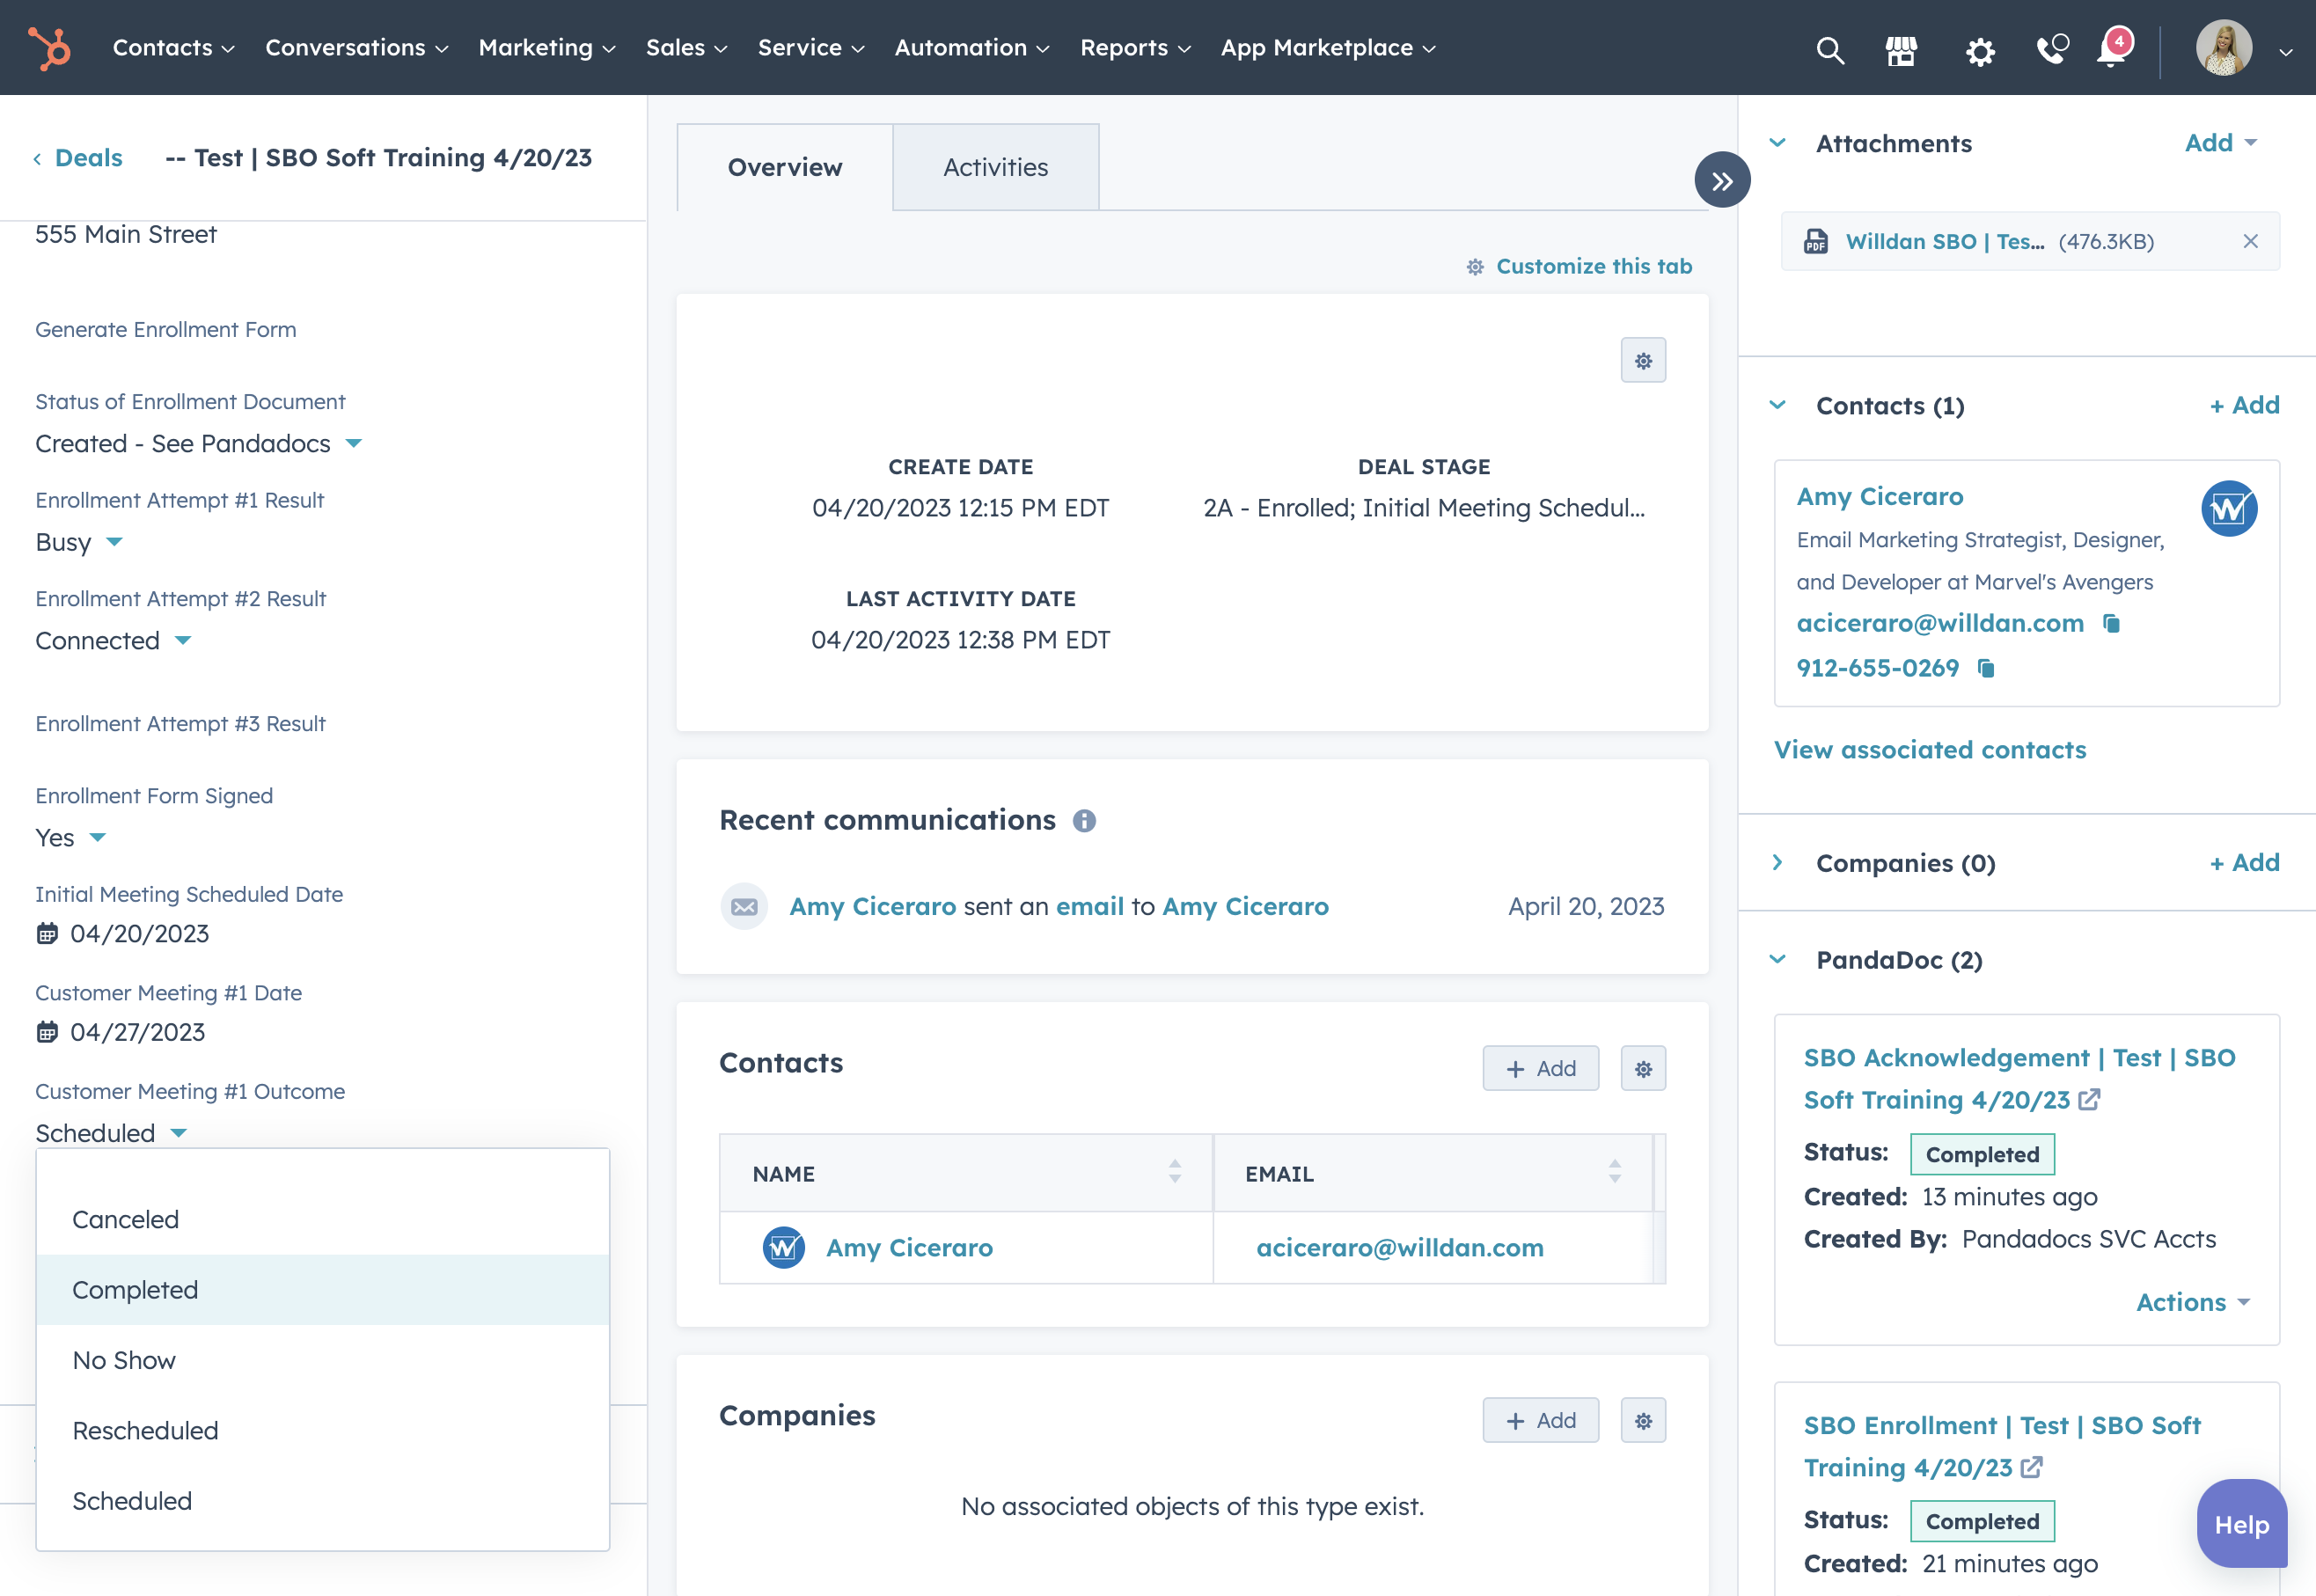Open external link icon for SBO Enrollment document
This screenshot has height=1596, width=2316.
tap(2031, 1468)
